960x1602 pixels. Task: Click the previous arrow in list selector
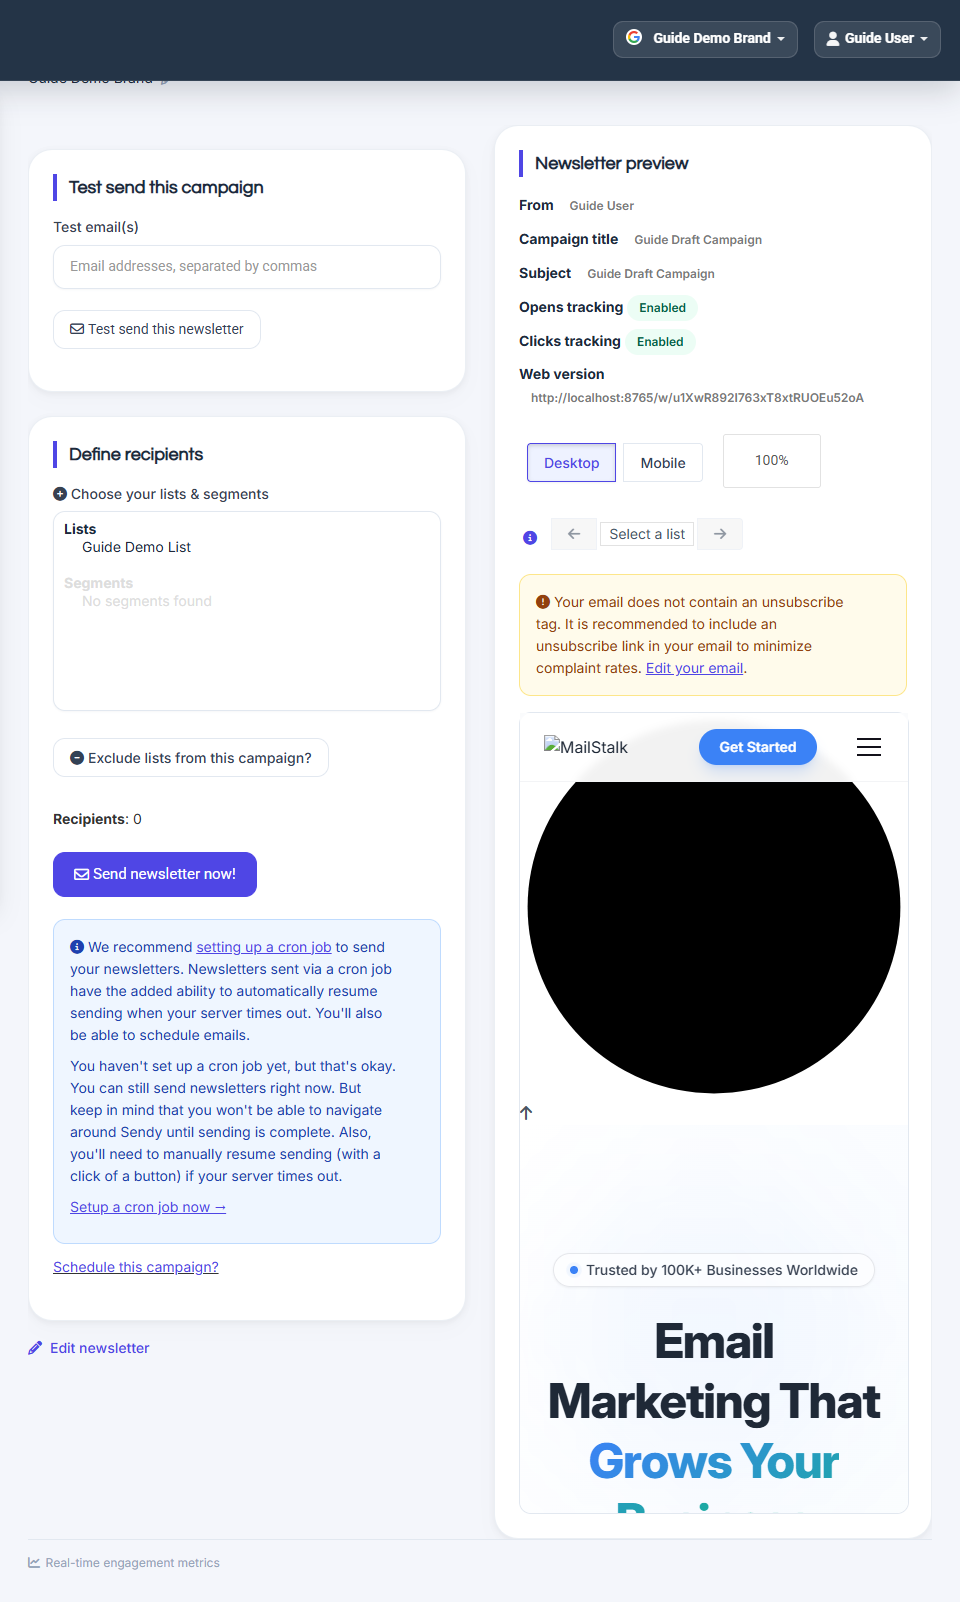[574, 534]
